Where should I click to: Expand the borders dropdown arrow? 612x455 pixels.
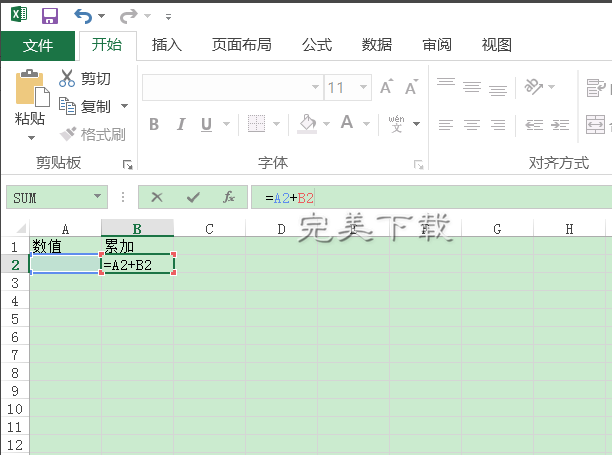[x=277, y=124]
